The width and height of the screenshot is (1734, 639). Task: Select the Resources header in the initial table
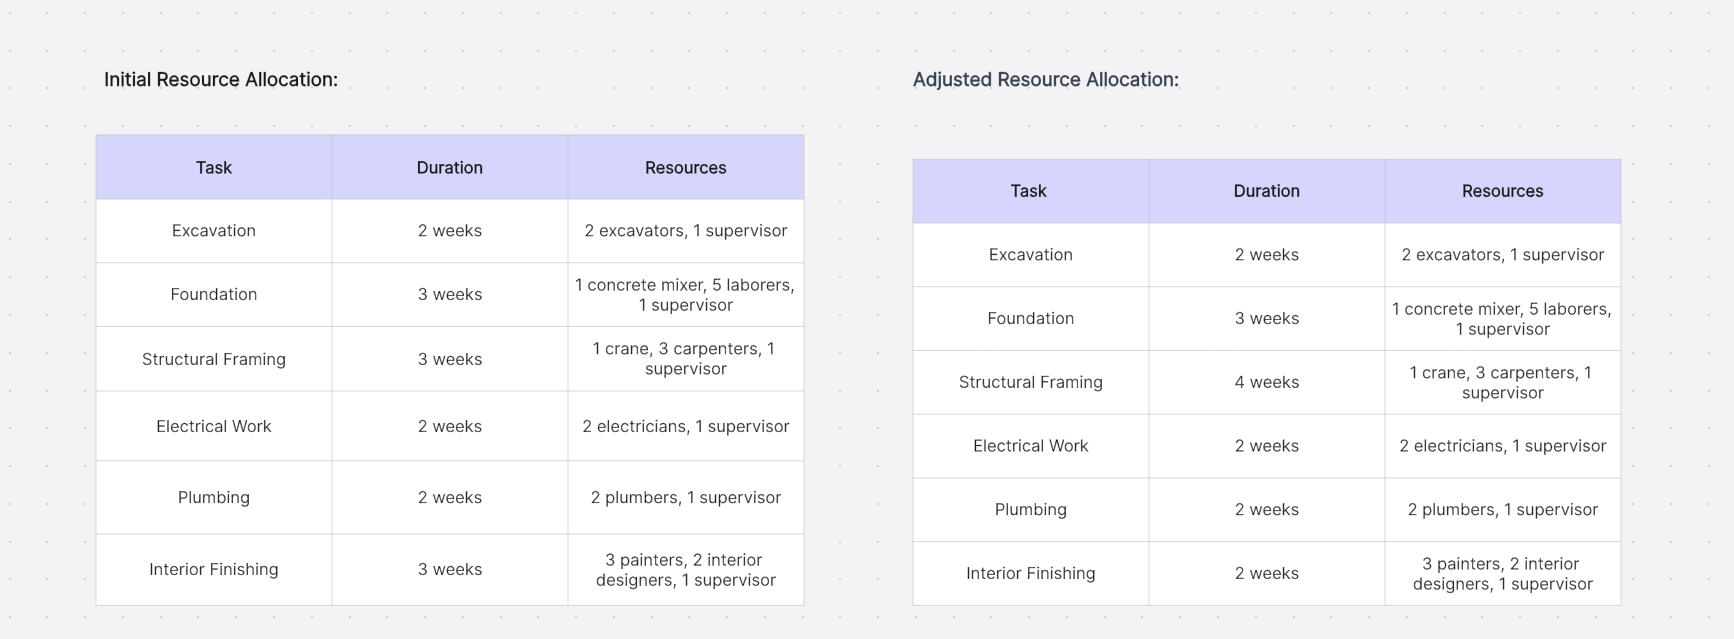tap(685, 168)
